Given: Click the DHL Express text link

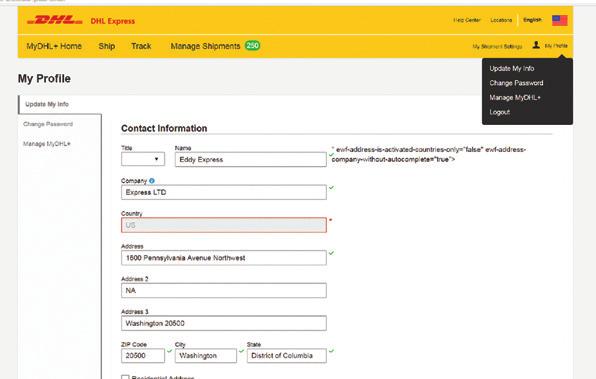Looking at the screenshot, I should [x=113, y=21].
